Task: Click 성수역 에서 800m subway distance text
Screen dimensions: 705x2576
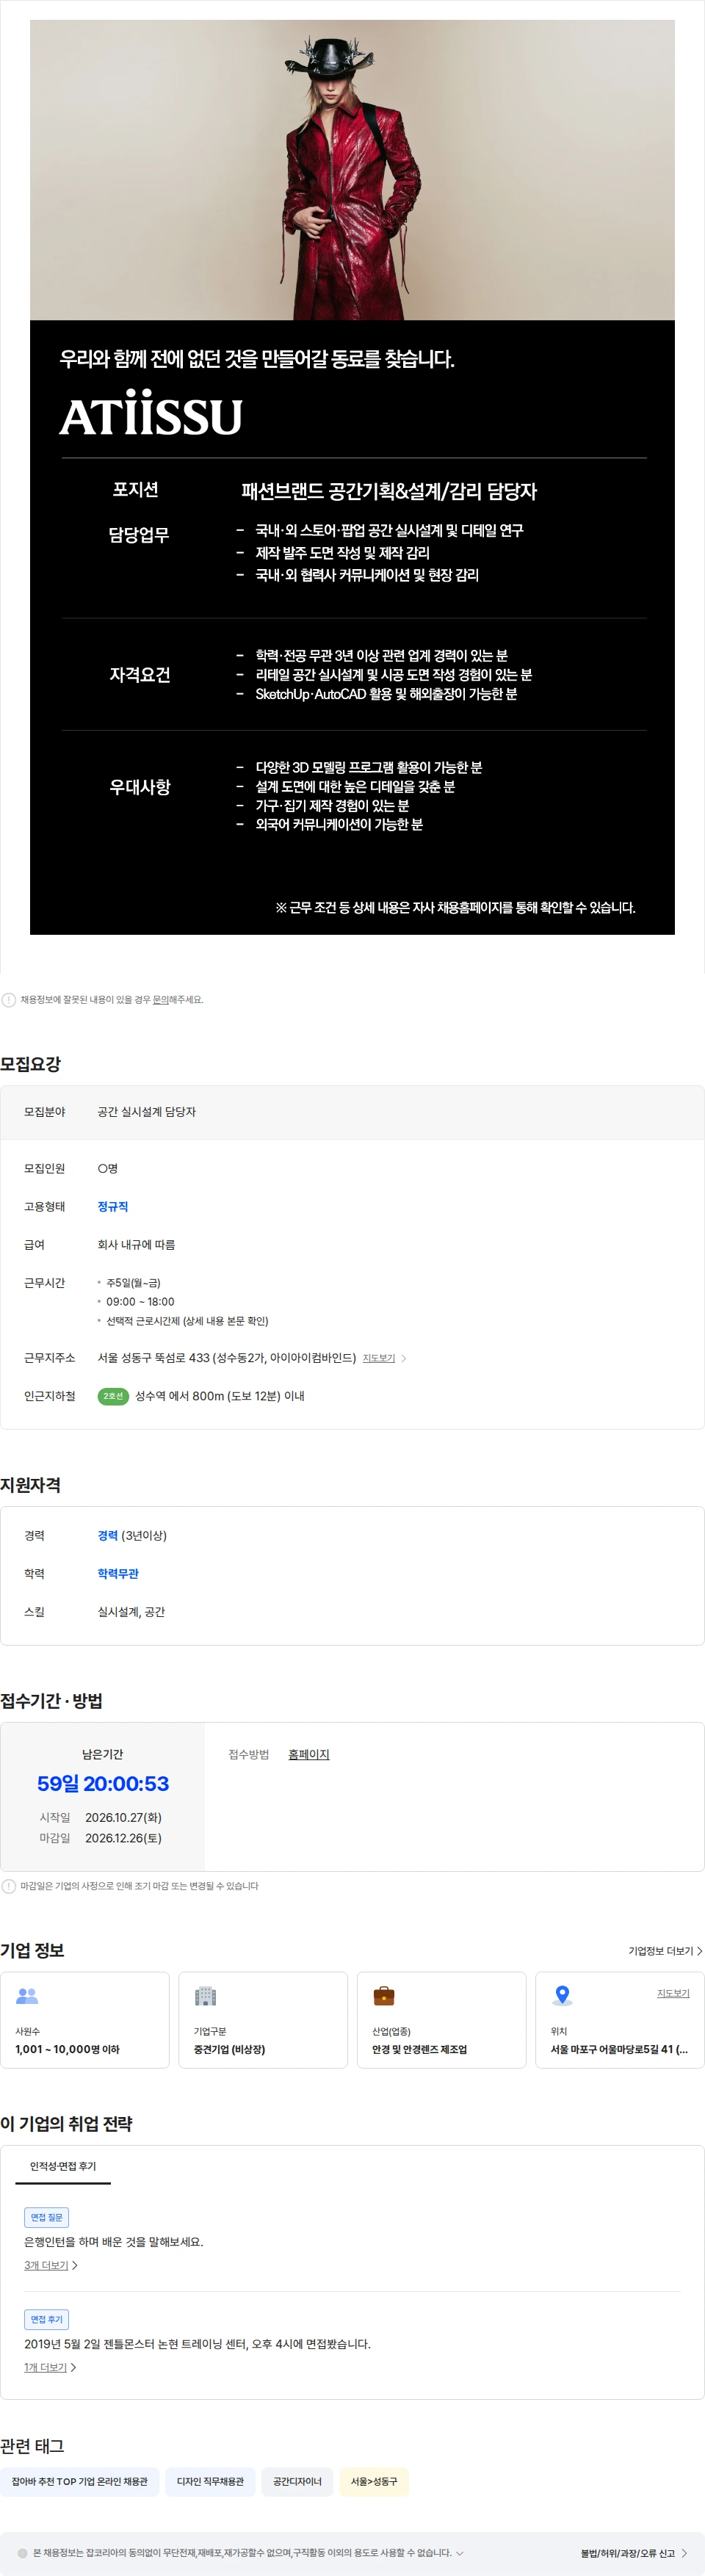Action: coord(220,1396)
